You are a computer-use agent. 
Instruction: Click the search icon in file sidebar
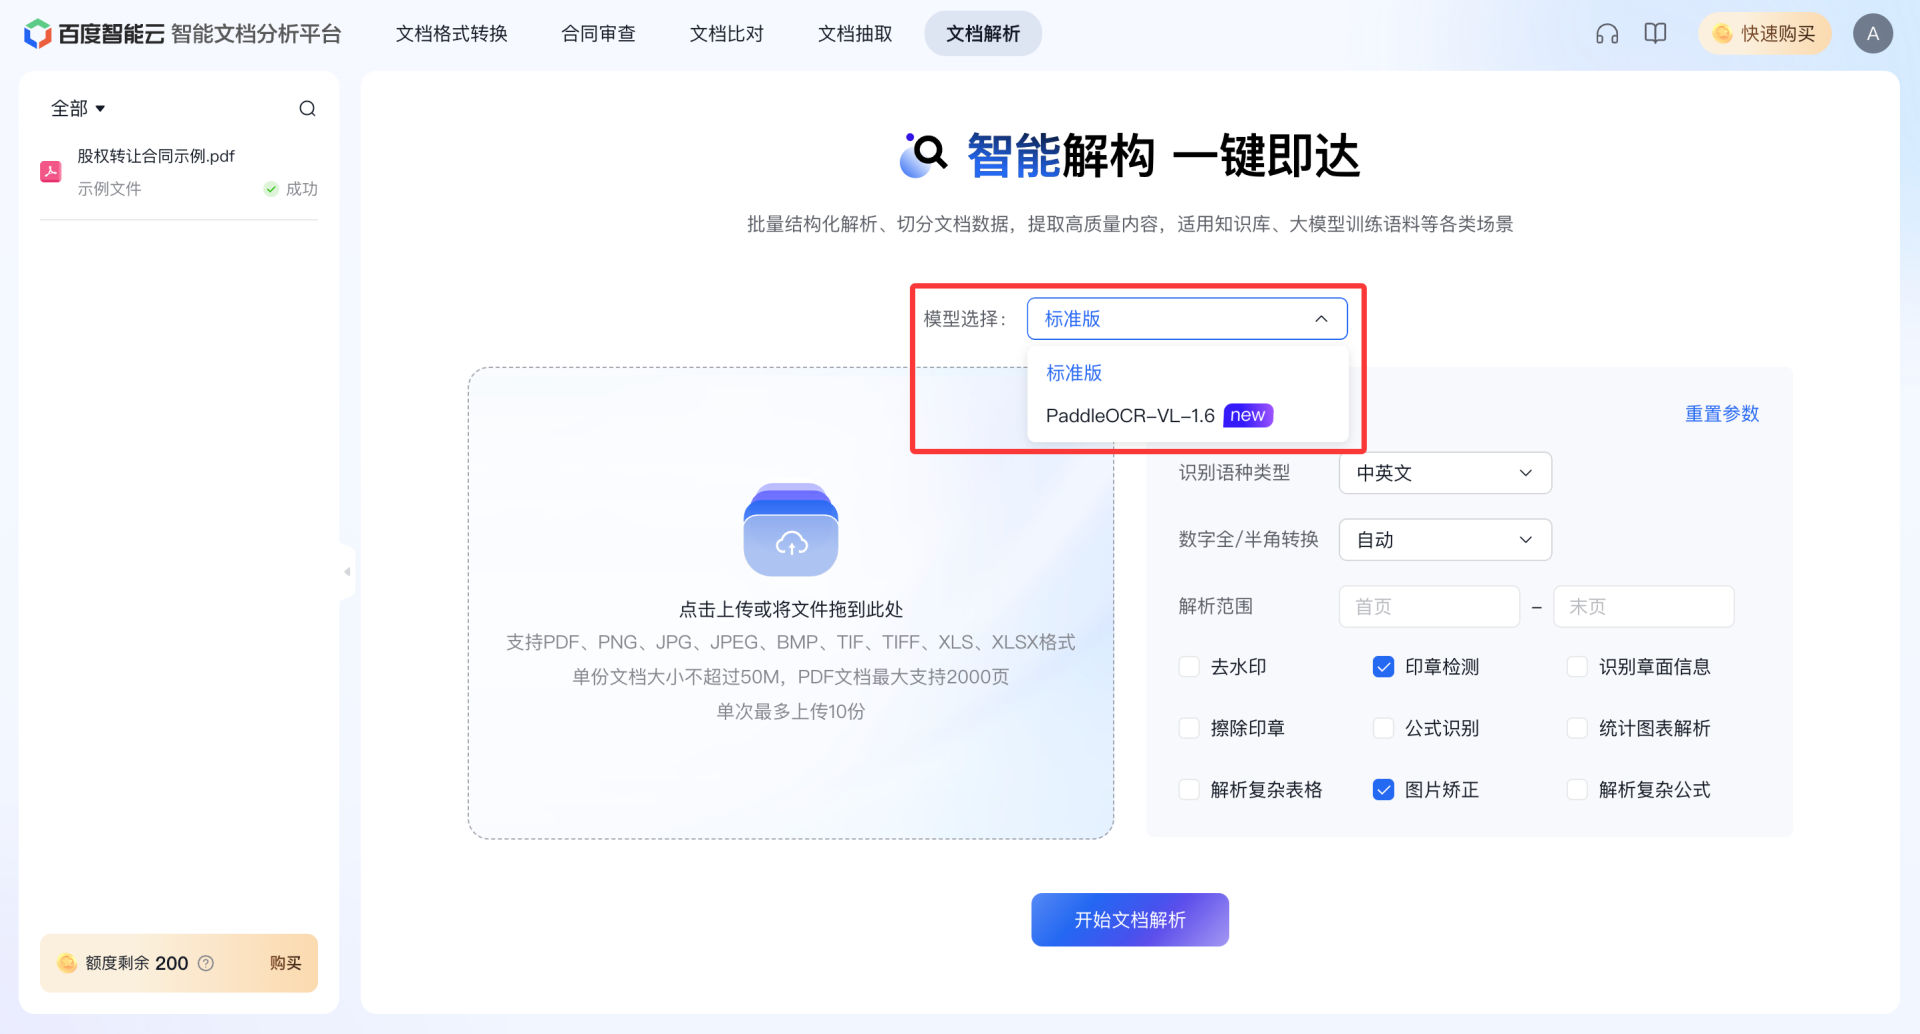tap(307, 108)
